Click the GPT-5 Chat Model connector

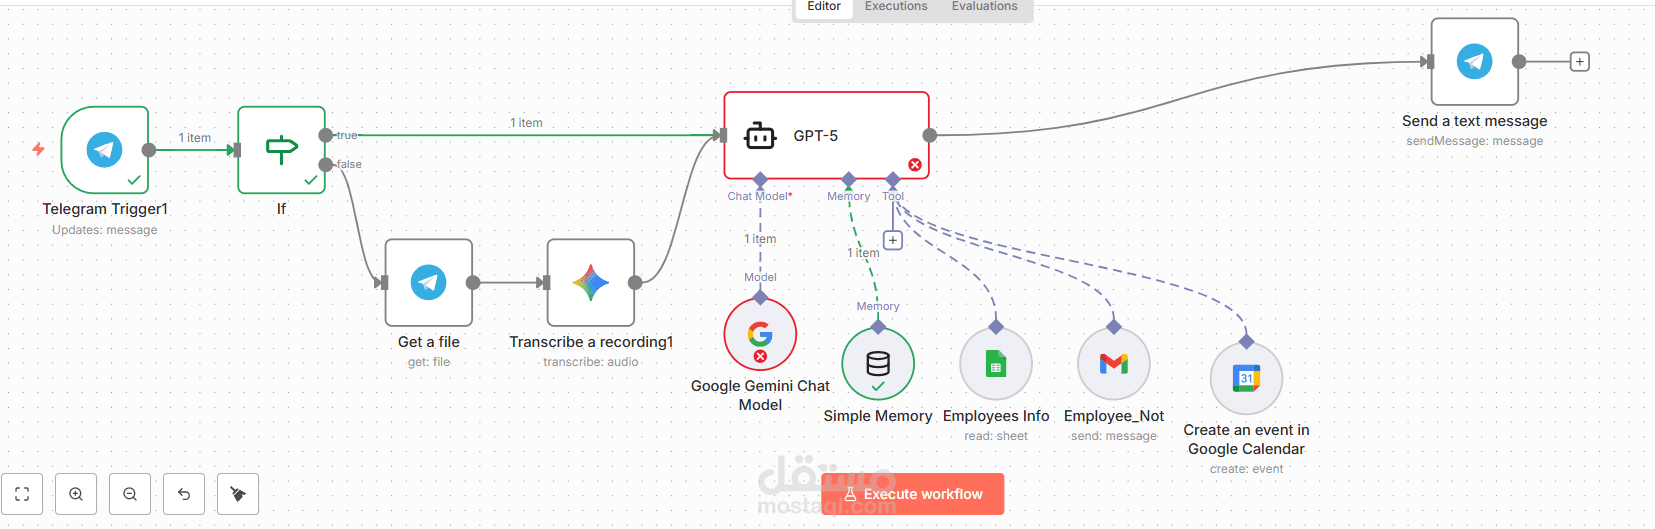tap(760, 180)
